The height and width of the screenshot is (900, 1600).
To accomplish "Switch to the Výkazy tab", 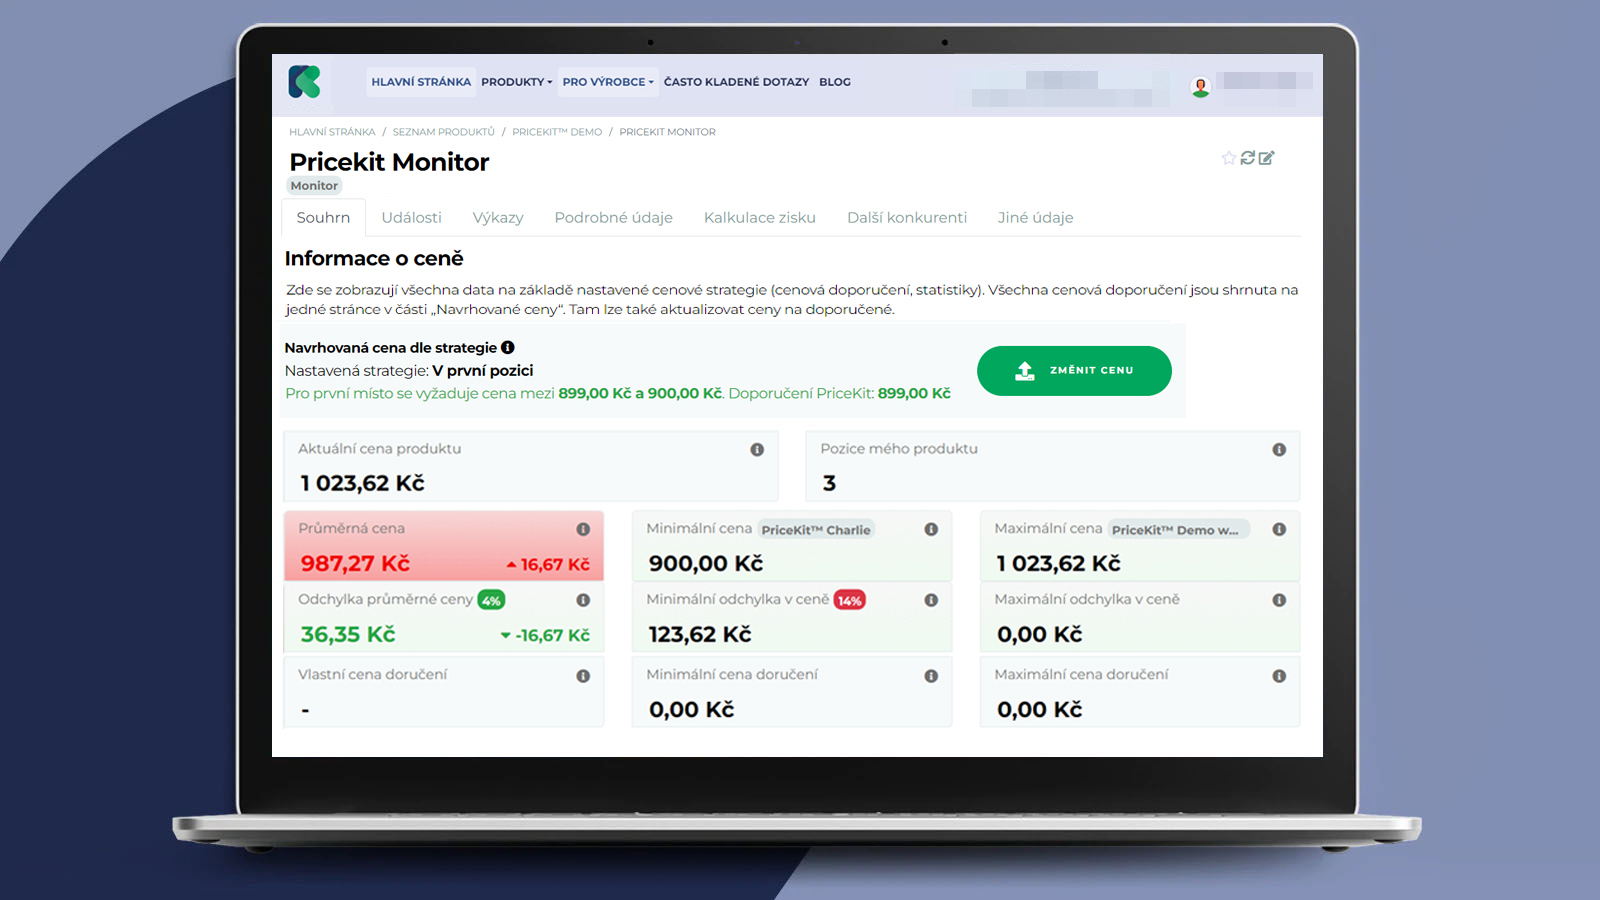I will click(x=498, y=218).
